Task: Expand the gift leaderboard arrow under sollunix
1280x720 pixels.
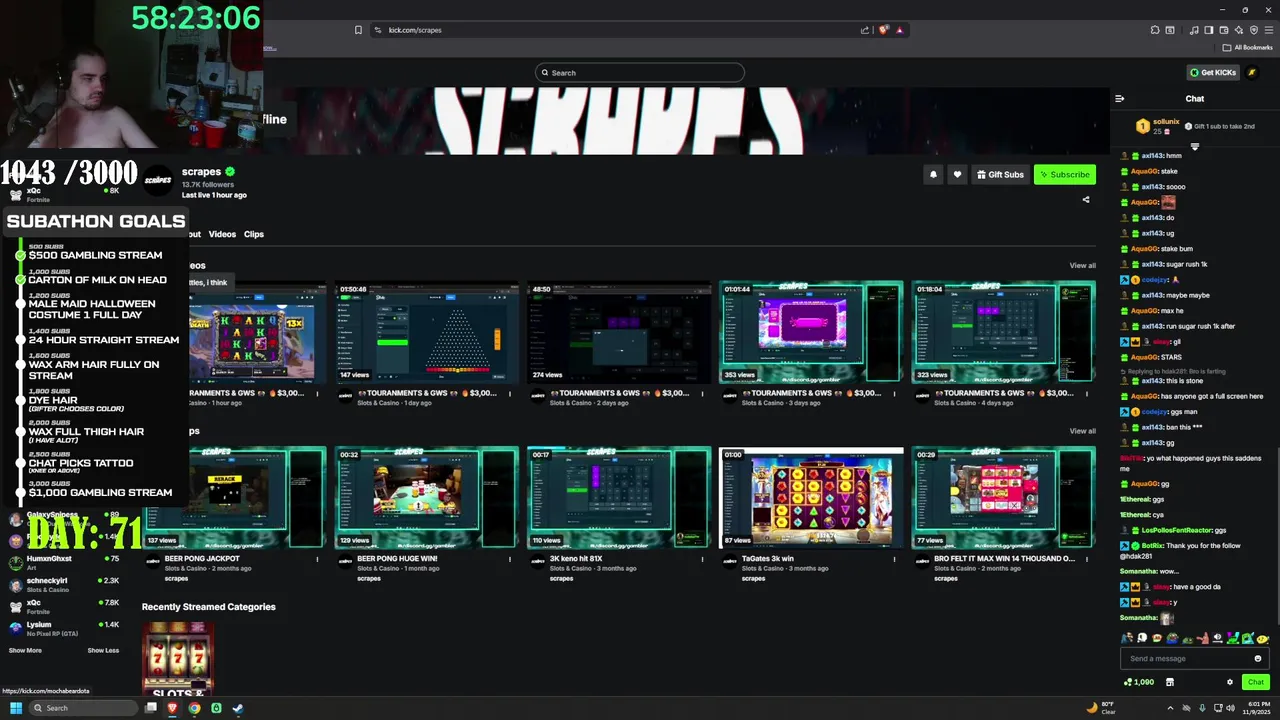Action: (x=1194, y=147)
